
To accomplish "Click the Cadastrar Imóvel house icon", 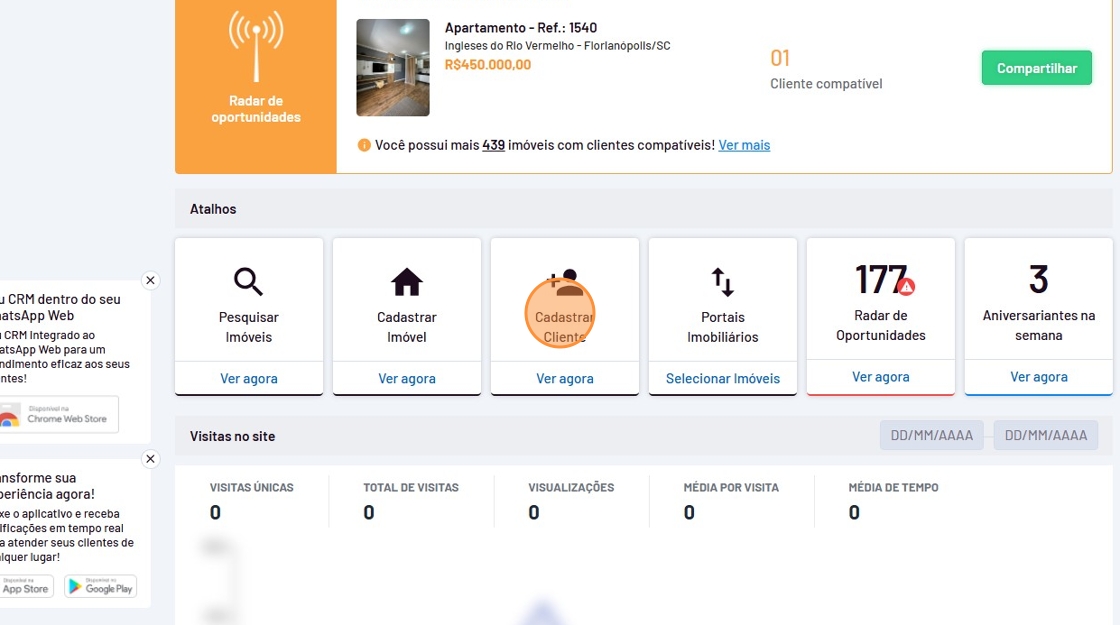I will (x=406, y=283).
